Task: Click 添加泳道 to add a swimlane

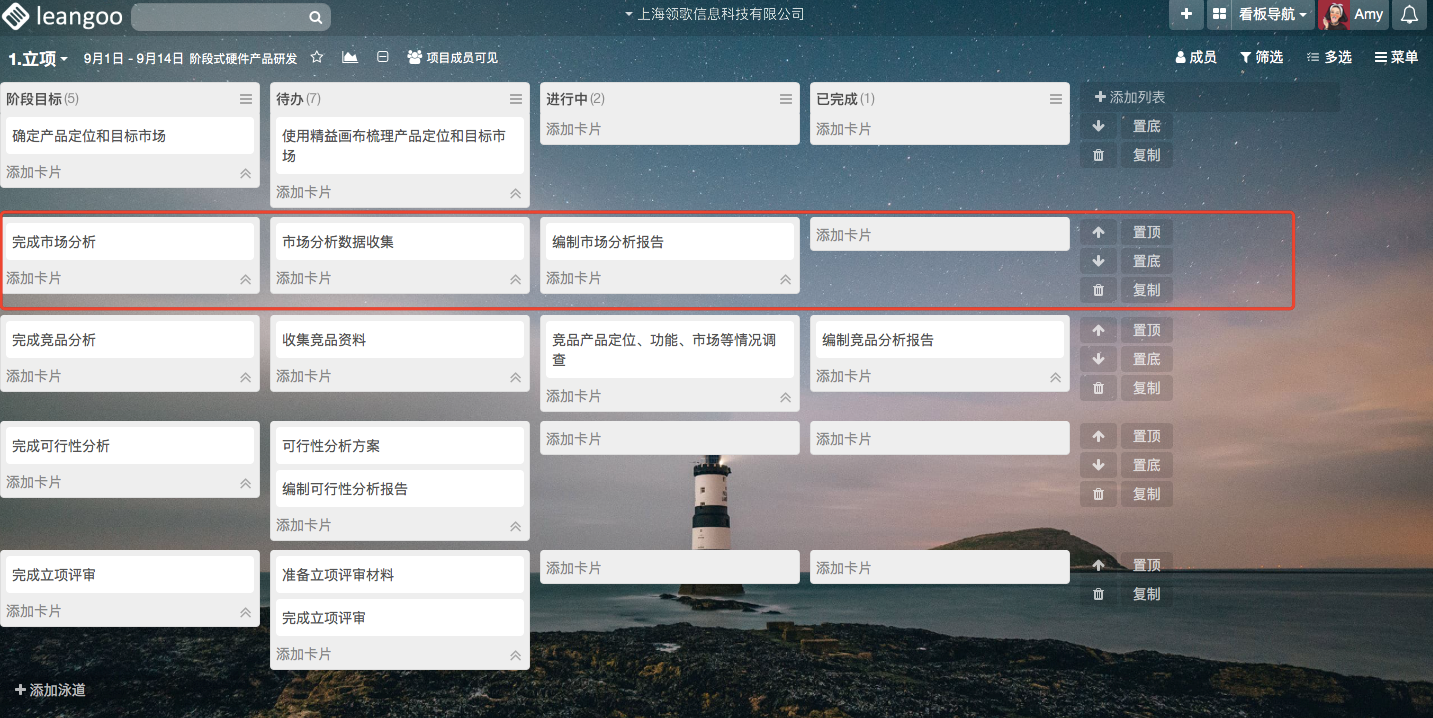Action: [50, 690]
